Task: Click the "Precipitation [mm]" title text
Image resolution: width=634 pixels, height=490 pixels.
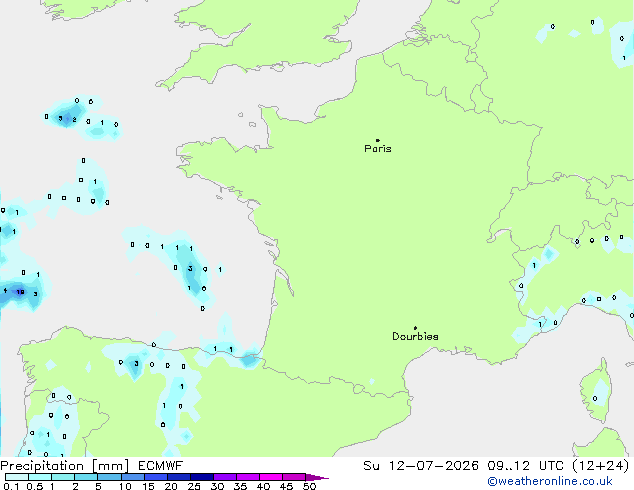Action: coord(65,466)
